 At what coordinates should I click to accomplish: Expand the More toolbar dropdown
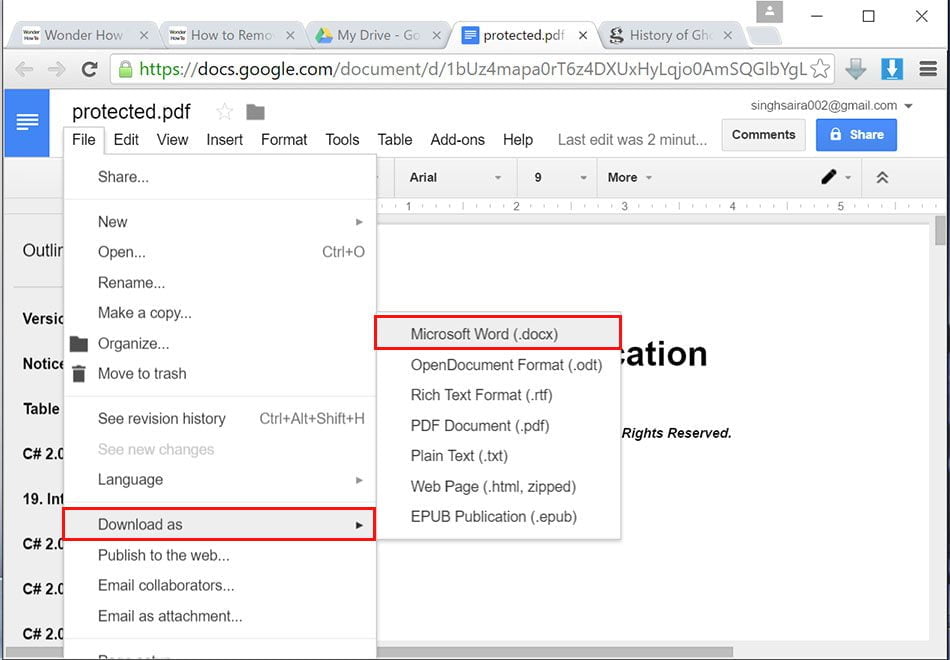point(630,178)
